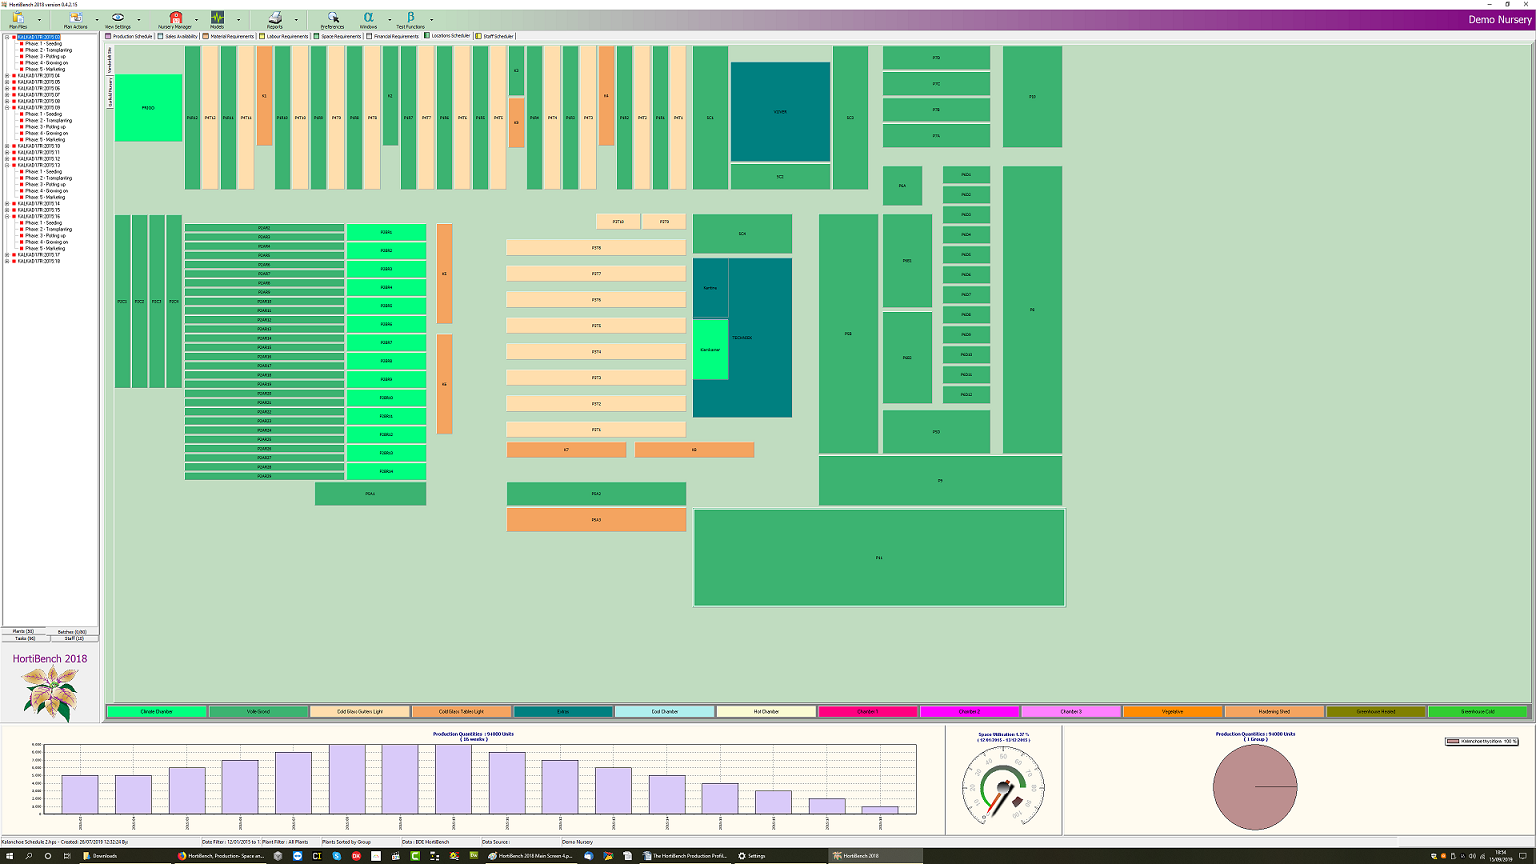Click the Tasks button in left panel

tap(25, 638)
